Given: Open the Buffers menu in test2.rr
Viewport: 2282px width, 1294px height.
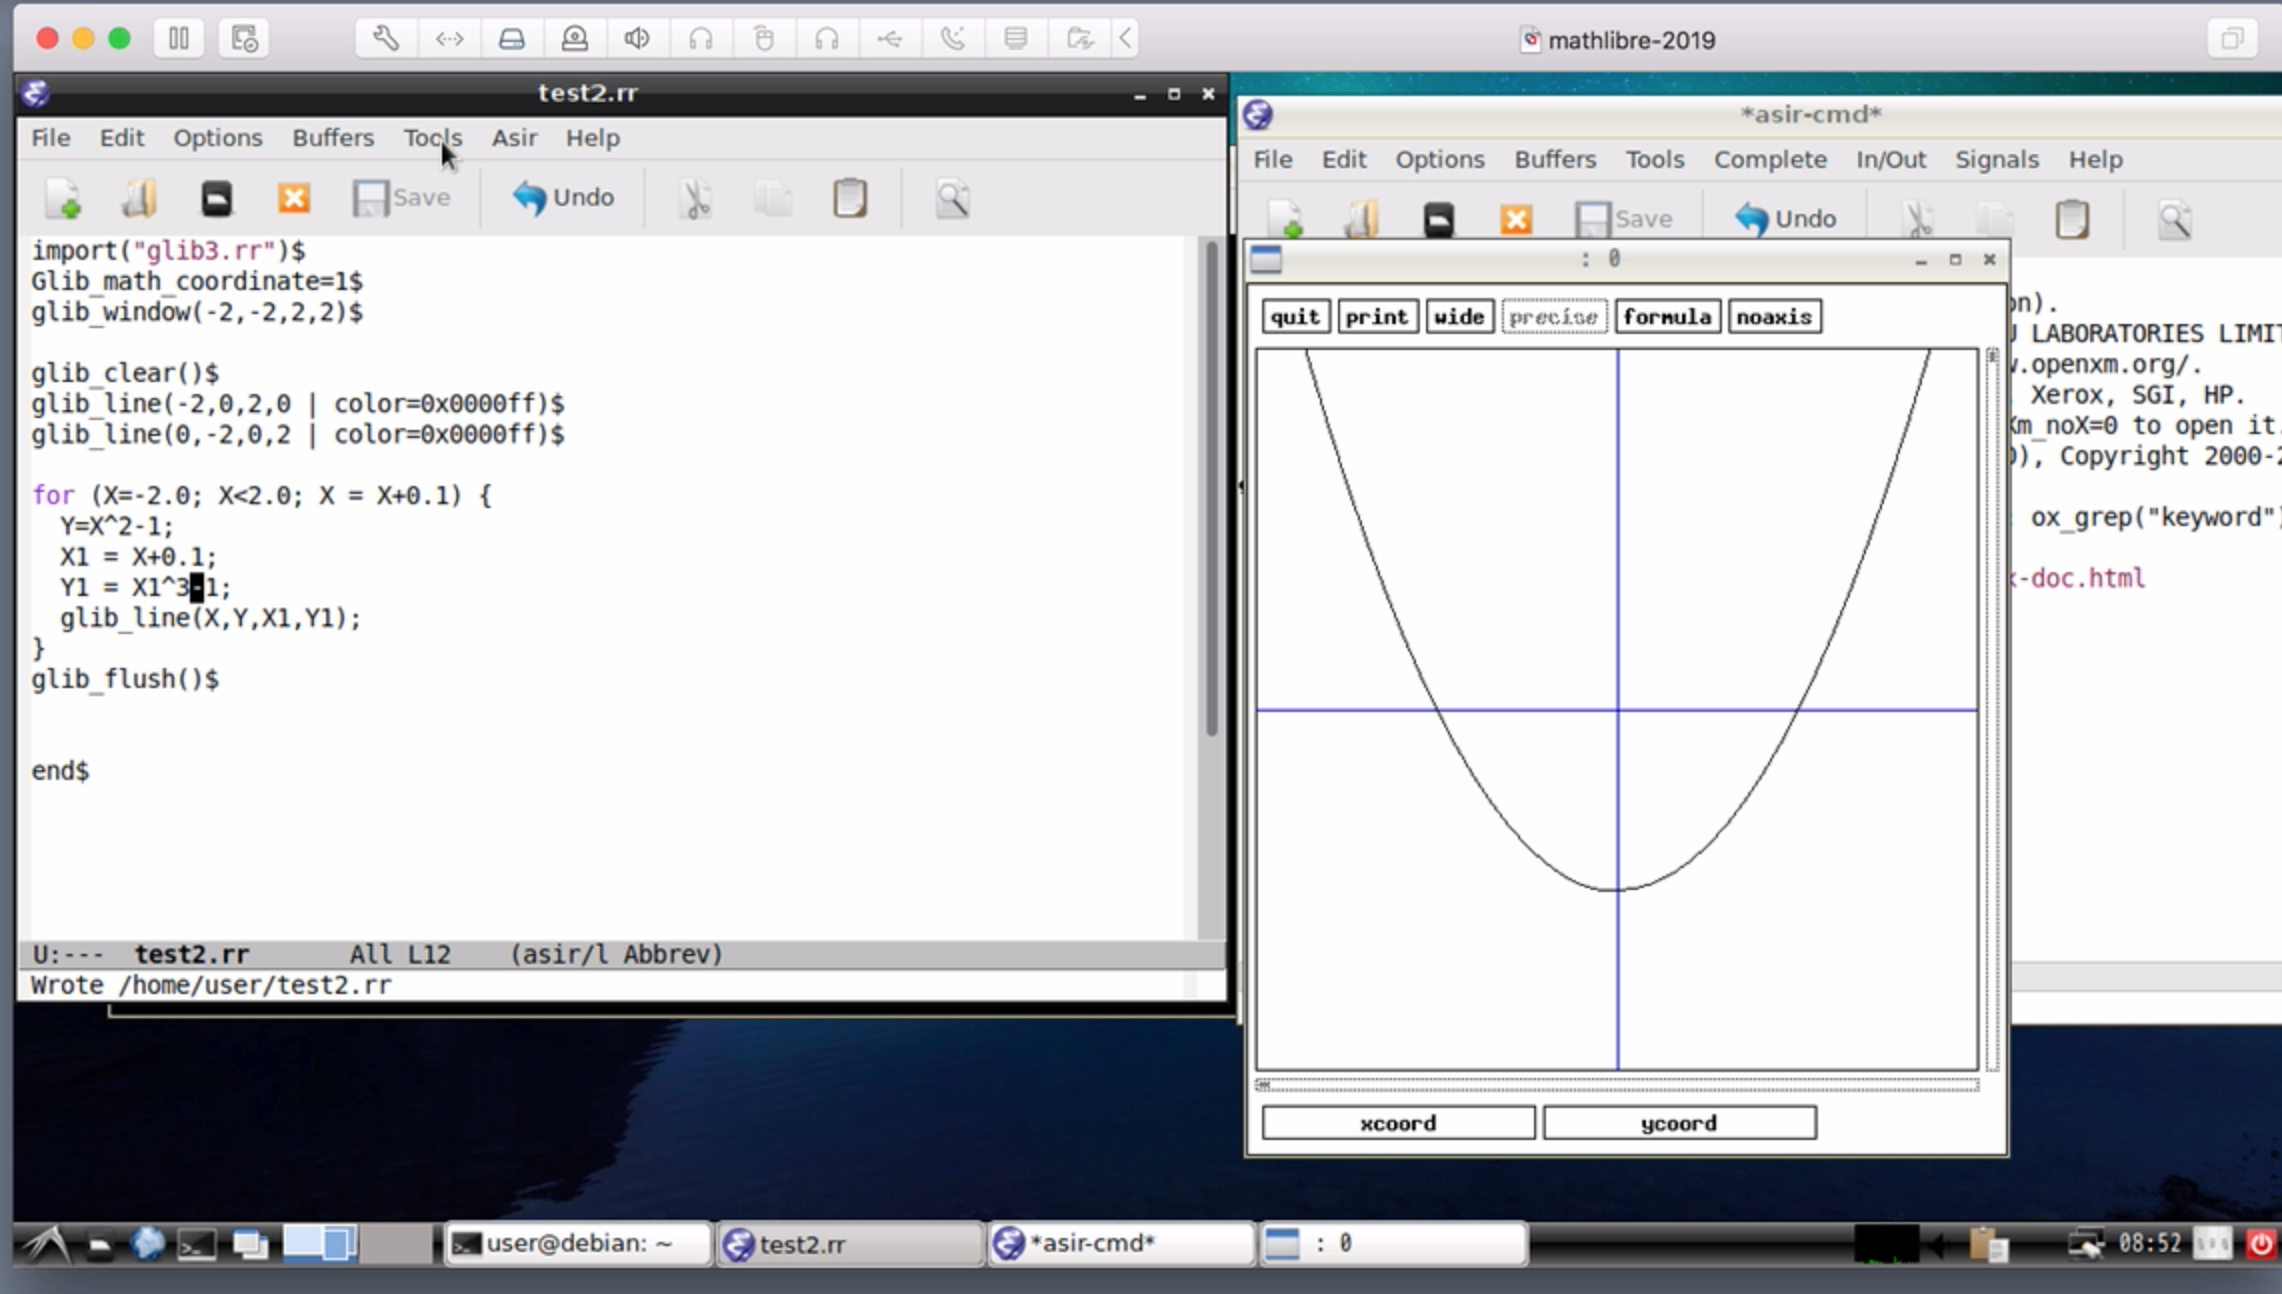Looking at the screenshot, I should point(333,138).
